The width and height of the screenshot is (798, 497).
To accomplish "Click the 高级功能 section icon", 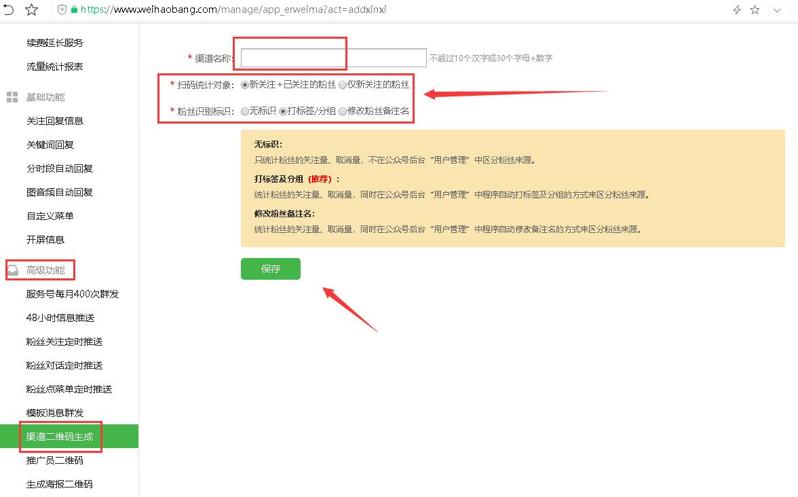I will [x=13, y=270].
